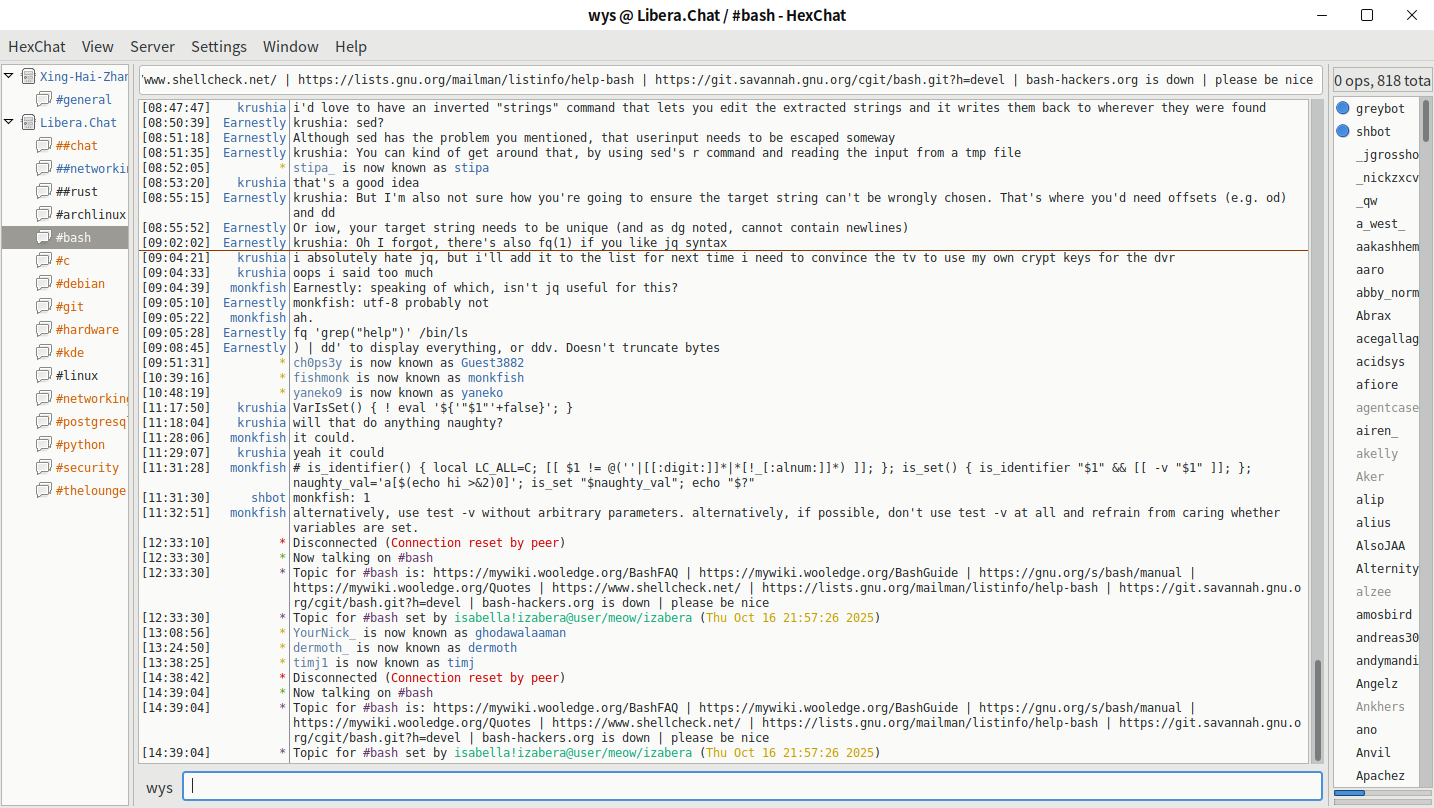The image size is (1434, 808).
Task: Click the nick button labeled wys
Action: [x=159, y=787]
